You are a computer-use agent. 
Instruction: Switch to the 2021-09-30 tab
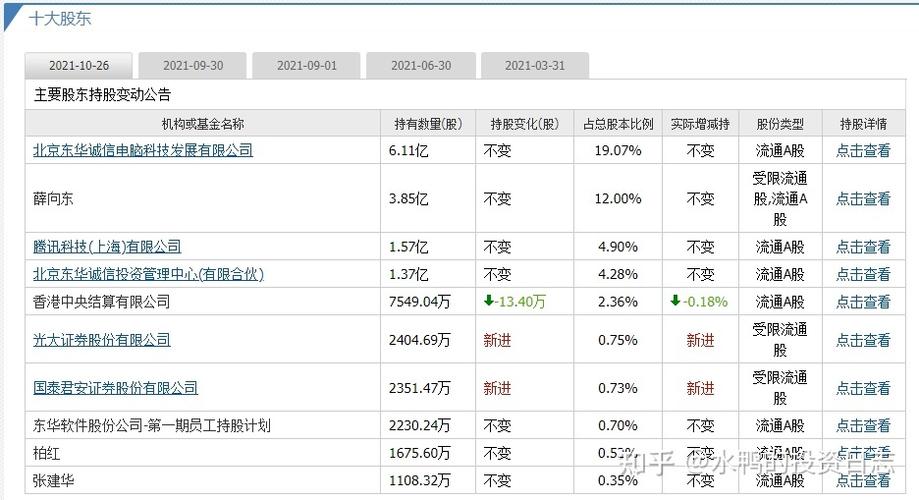tap(193, 66)
